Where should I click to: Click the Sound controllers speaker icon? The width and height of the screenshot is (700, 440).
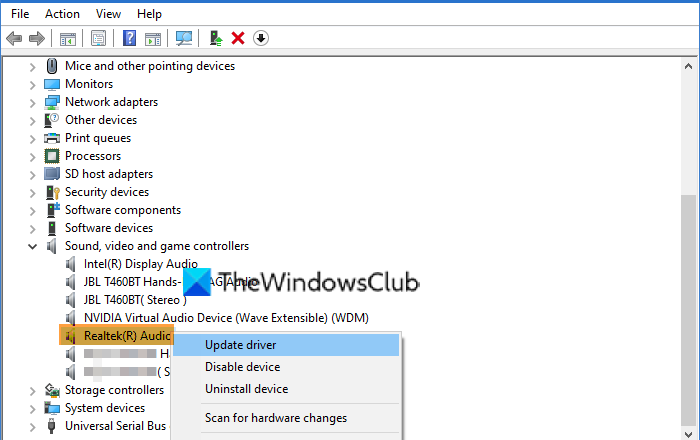point(52,246)
